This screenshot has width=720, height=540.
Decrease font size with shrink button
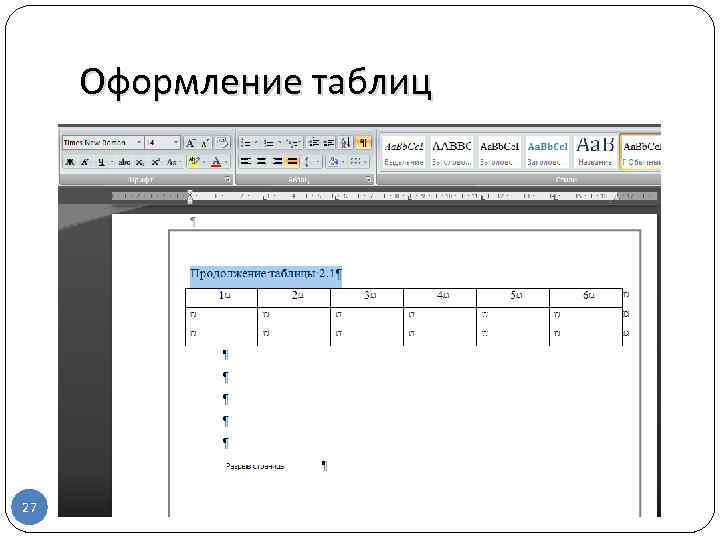pyautogui.click(x=205, y=143)
